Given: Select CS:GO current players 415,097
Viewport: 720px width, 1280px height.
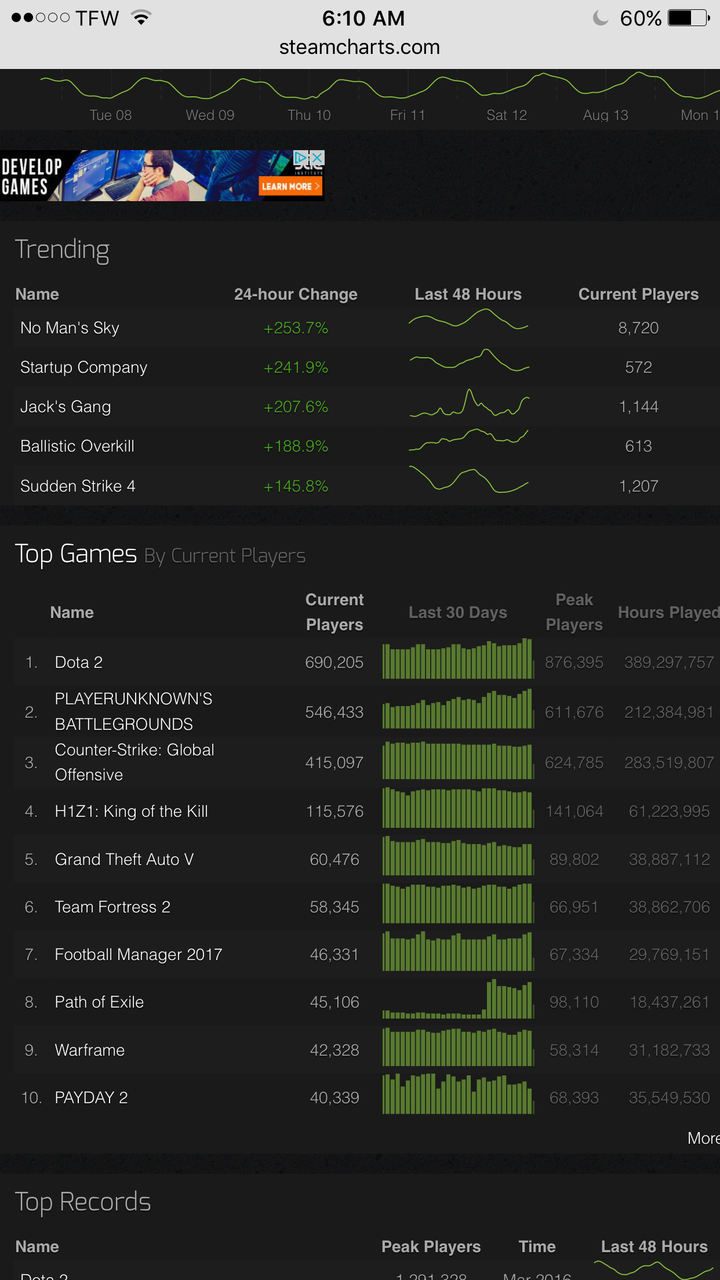Looking at the screenshot, I should point(334,762).
